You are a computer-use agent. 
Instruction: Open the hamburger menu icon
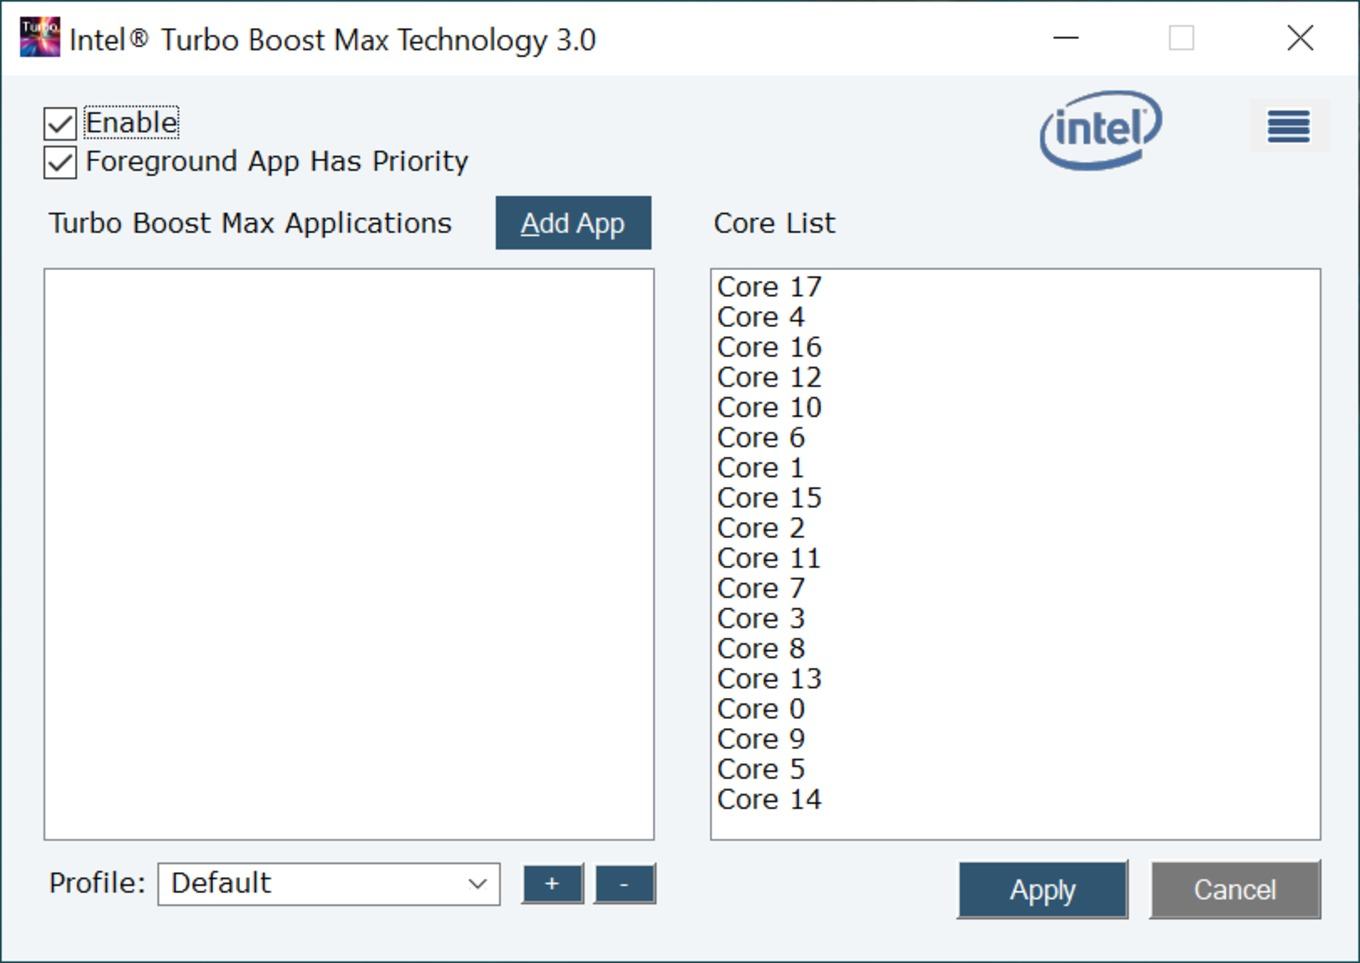[1288, 126]
